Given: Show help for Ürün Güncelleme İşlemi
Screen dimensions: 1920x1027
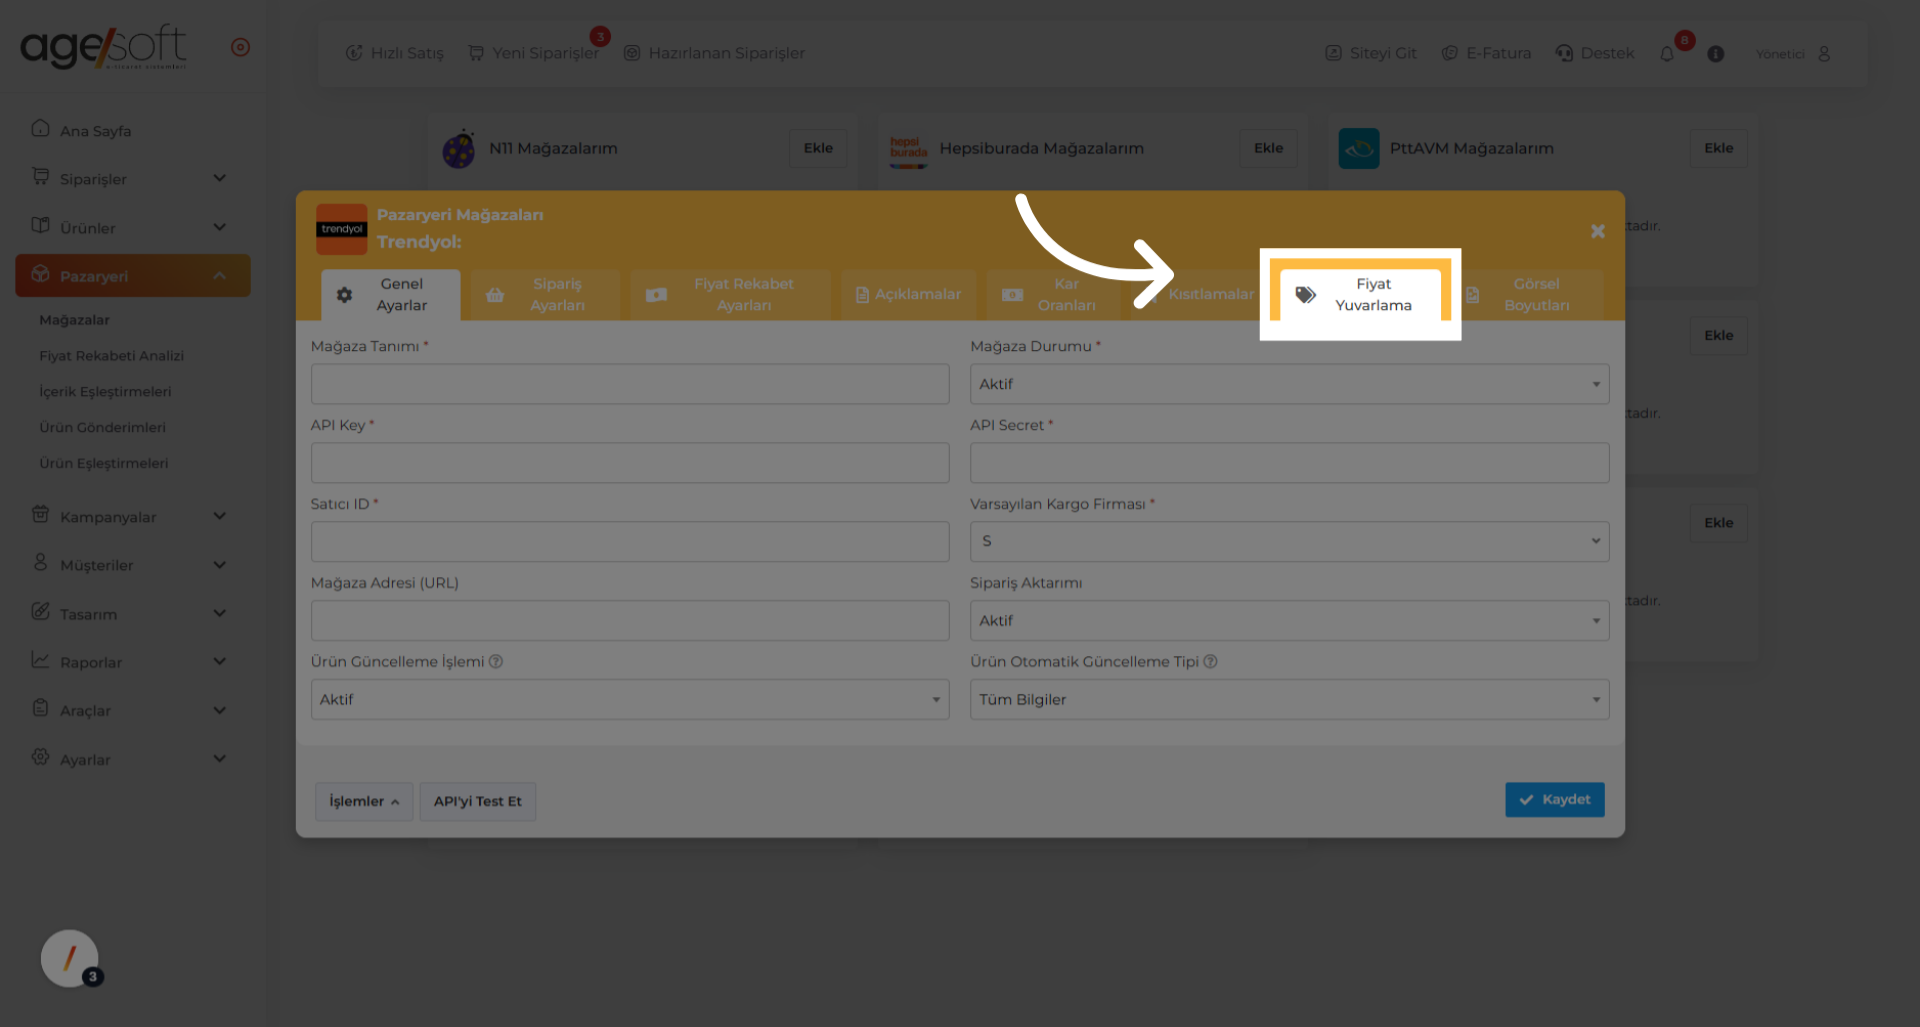Looking at the screenshot, I should pos(496,661).
